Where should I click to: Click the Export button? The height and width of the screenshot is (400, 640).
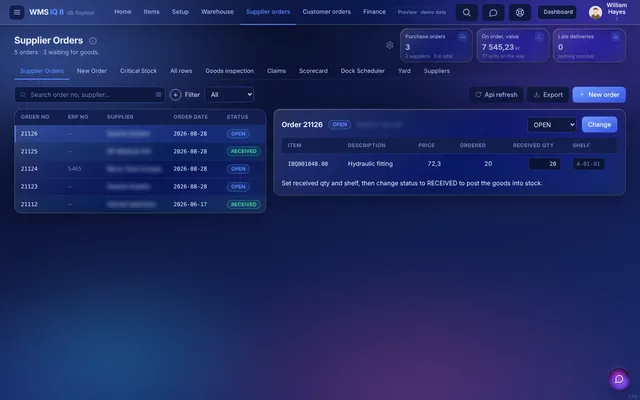pyautogui.click(x=548, y=95)
